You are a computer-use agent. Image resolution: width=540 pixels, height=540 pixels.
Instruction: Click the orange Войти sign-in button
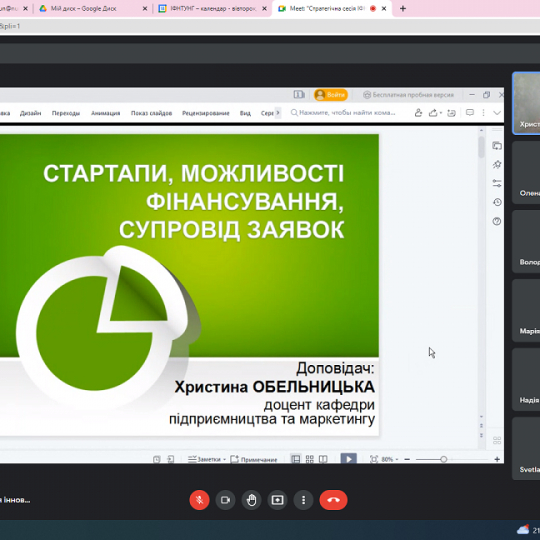pos(331,95)
